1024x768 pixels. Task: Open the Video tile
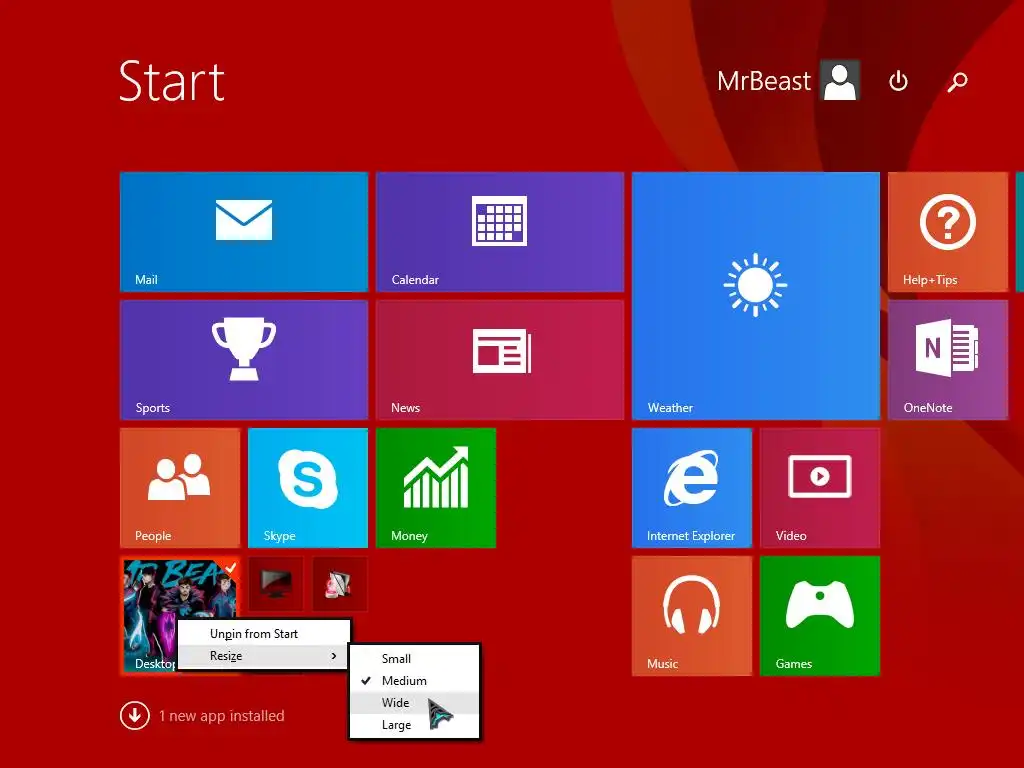coord(820,488)
